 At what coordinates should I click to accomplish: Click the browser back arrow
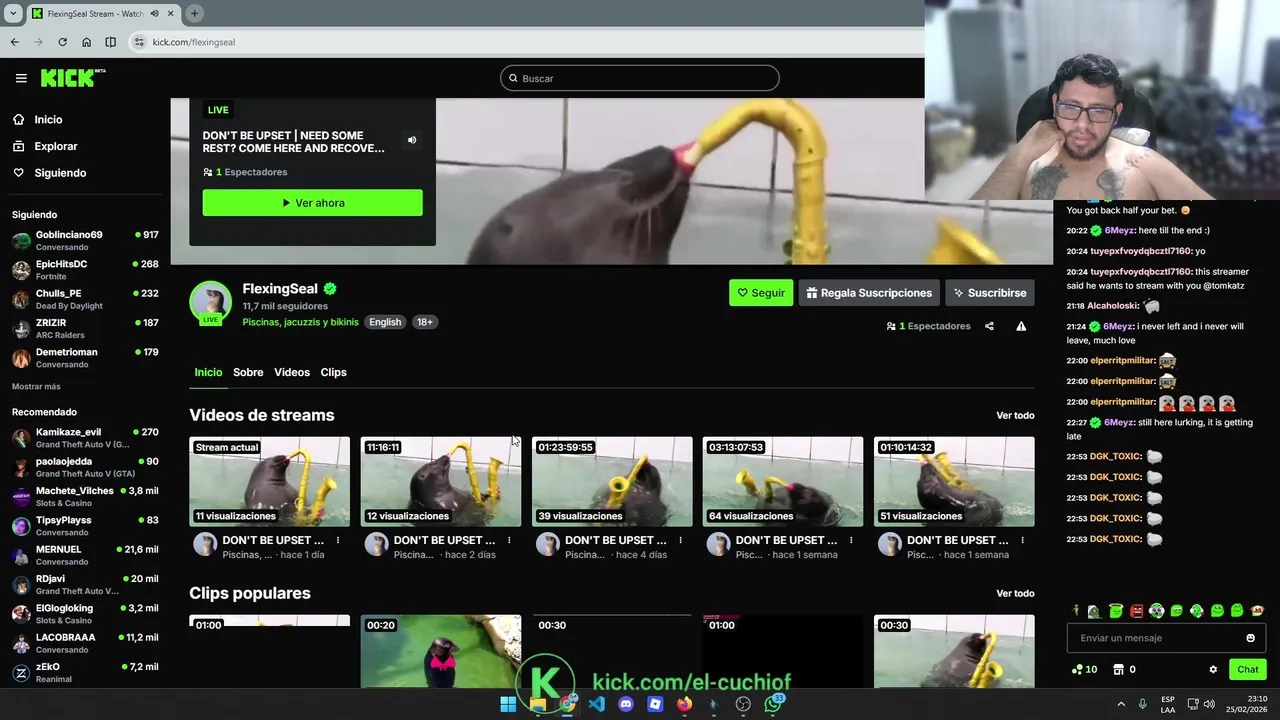point(14,42)
